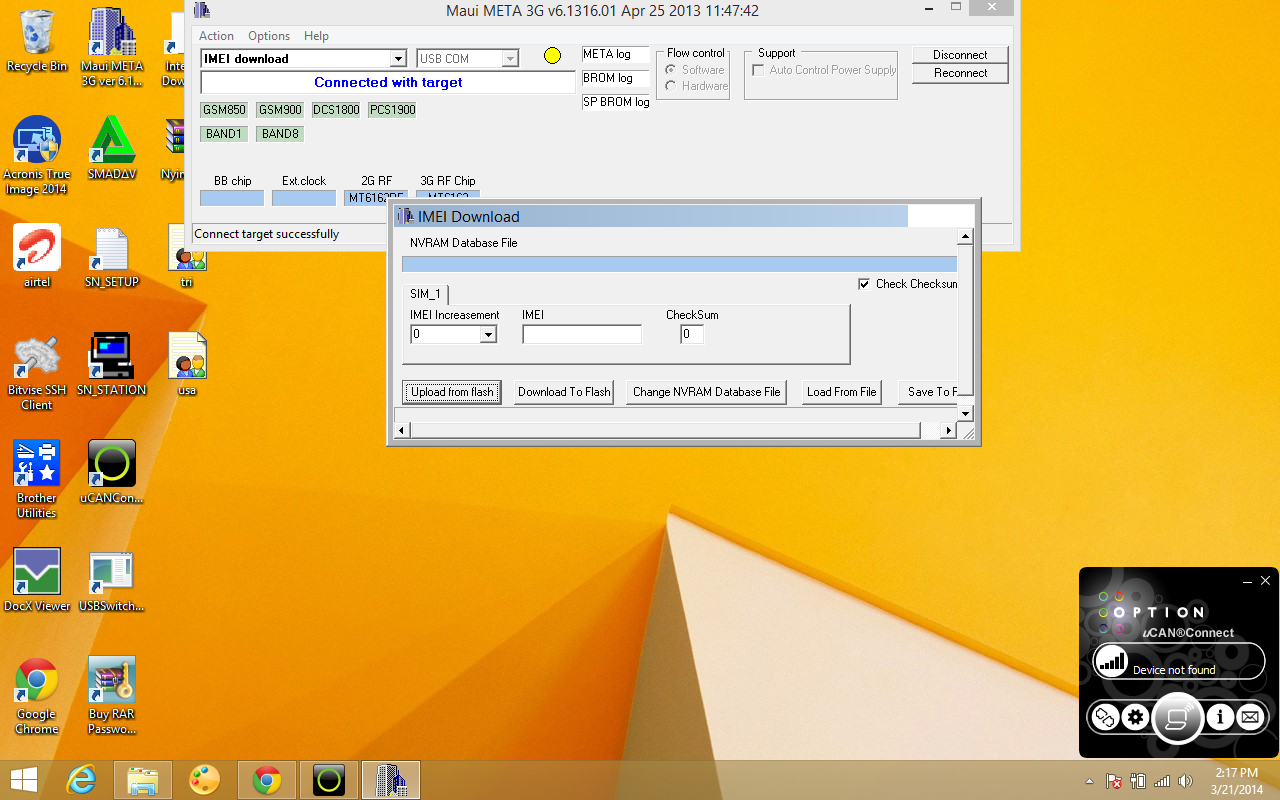The width and height of the screenshot is (1280, 800).
Task: Open the usa desktop icon
Action: click(187, 364)
